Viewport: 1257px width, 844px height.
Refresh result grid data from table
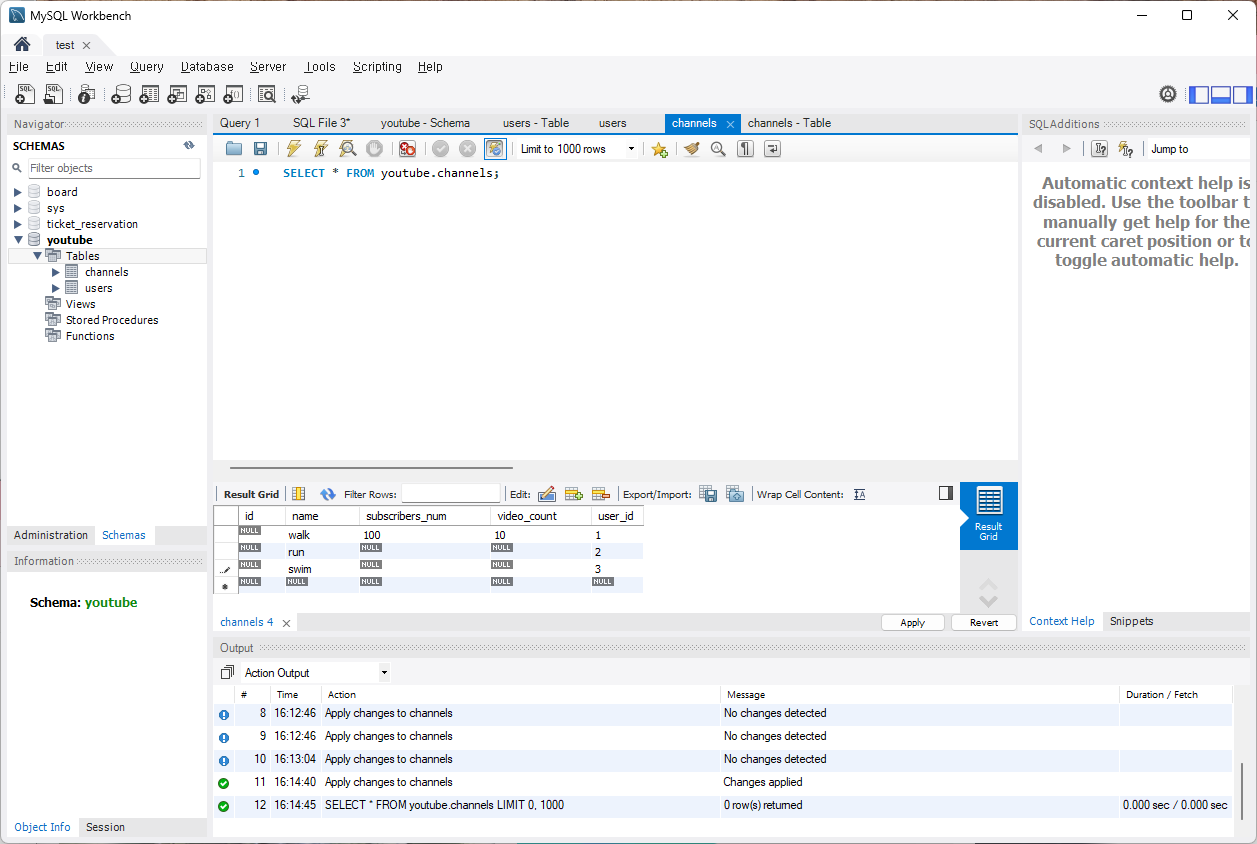pyautogui.click(x=328, y=494)
